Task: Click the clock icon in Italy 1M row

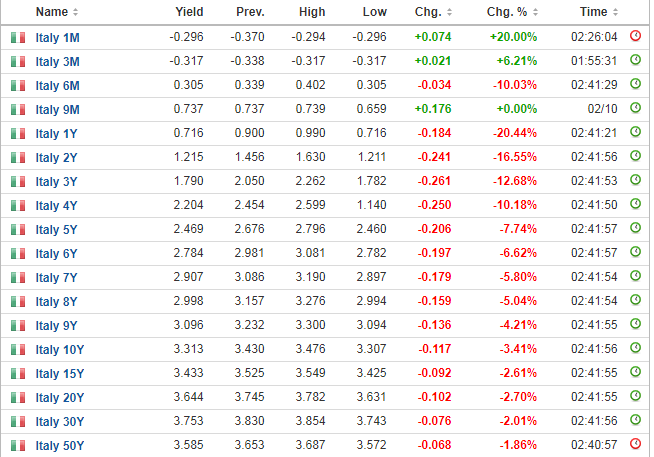Action: click(x=635, y=36)
